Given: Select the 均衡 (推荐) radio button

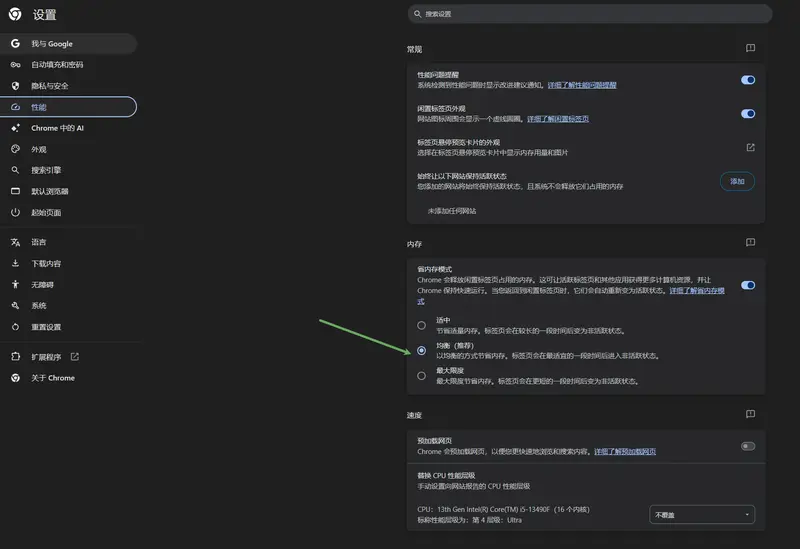Looking at the screenshot, I should click(x=421, y=351).
